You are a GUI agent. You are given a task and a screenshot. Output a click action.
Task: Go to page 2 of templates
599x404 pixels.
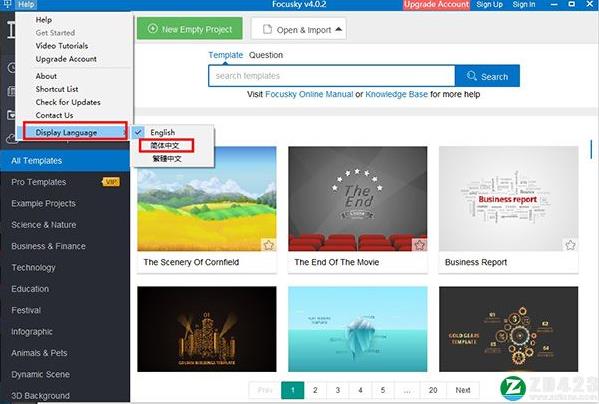(315, 390)
